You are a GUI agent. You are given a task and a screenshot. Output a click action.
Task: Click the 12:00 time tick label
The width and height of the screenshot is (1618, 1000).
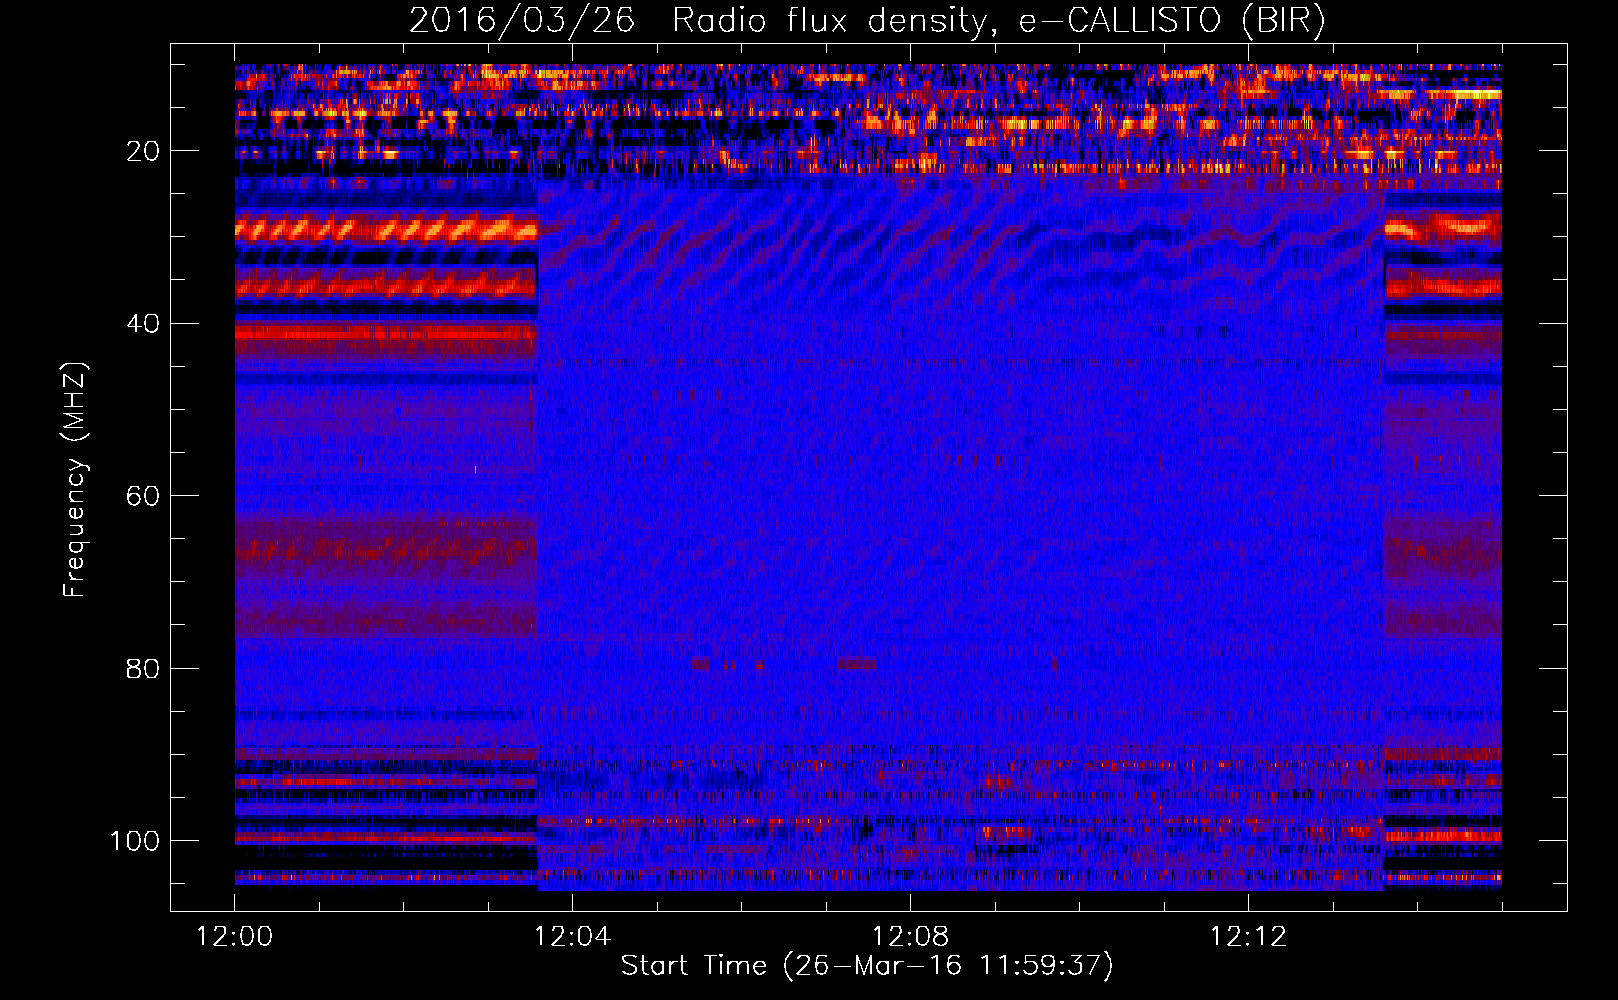pyautogui.click(x=234, y=937)
